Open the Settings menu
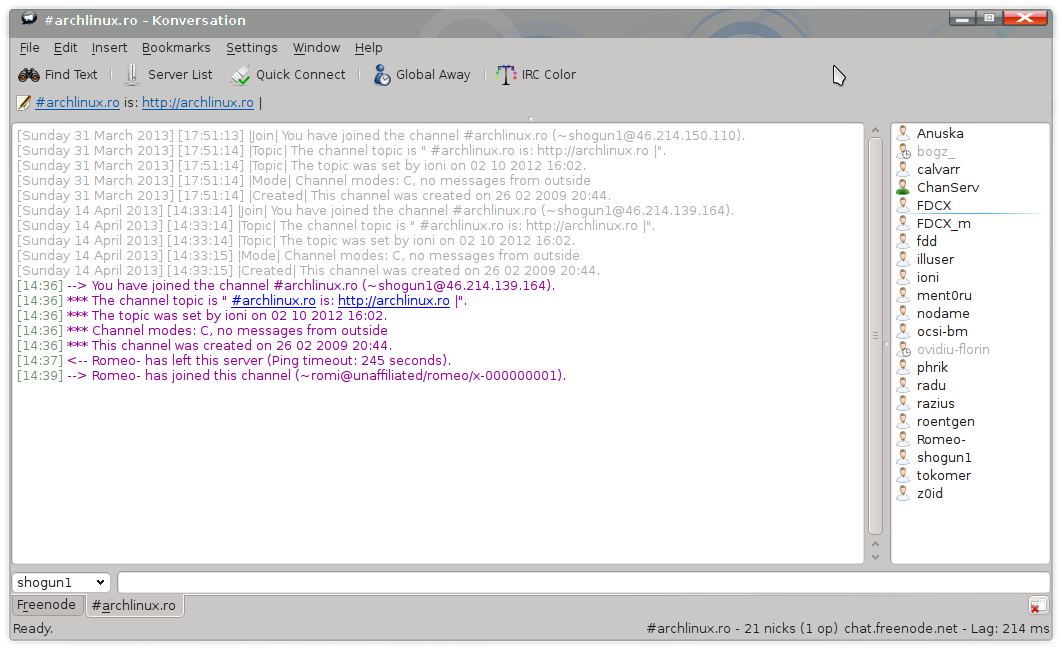The image size is (1062, 650). pyautogui.click(x=251, y=47)
